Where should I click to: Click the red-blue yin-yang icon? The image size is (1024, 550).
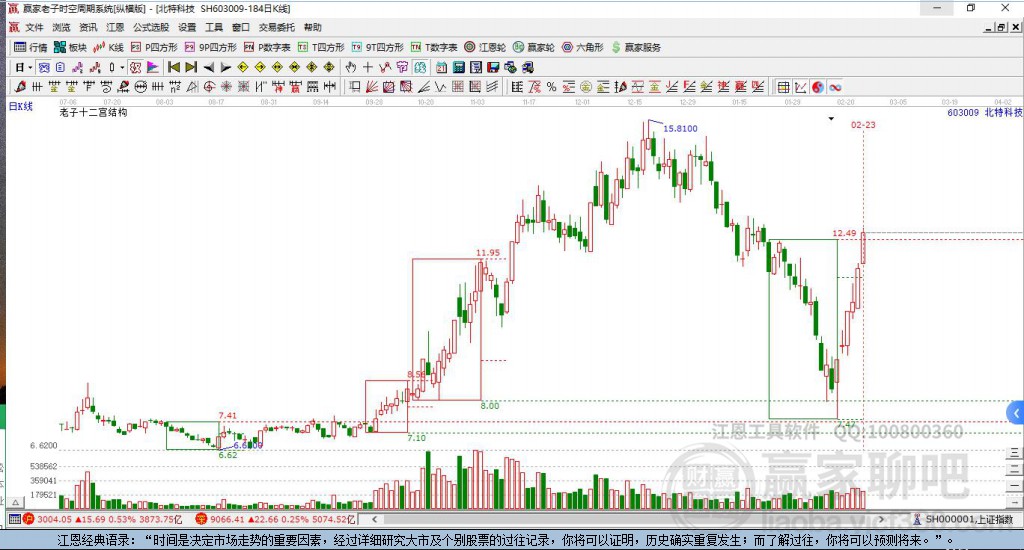click(x=818, y=87)
